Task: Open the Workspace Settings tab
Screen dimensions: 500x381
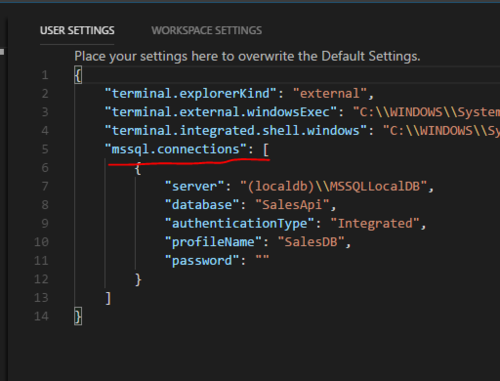Action: point(207,31)
